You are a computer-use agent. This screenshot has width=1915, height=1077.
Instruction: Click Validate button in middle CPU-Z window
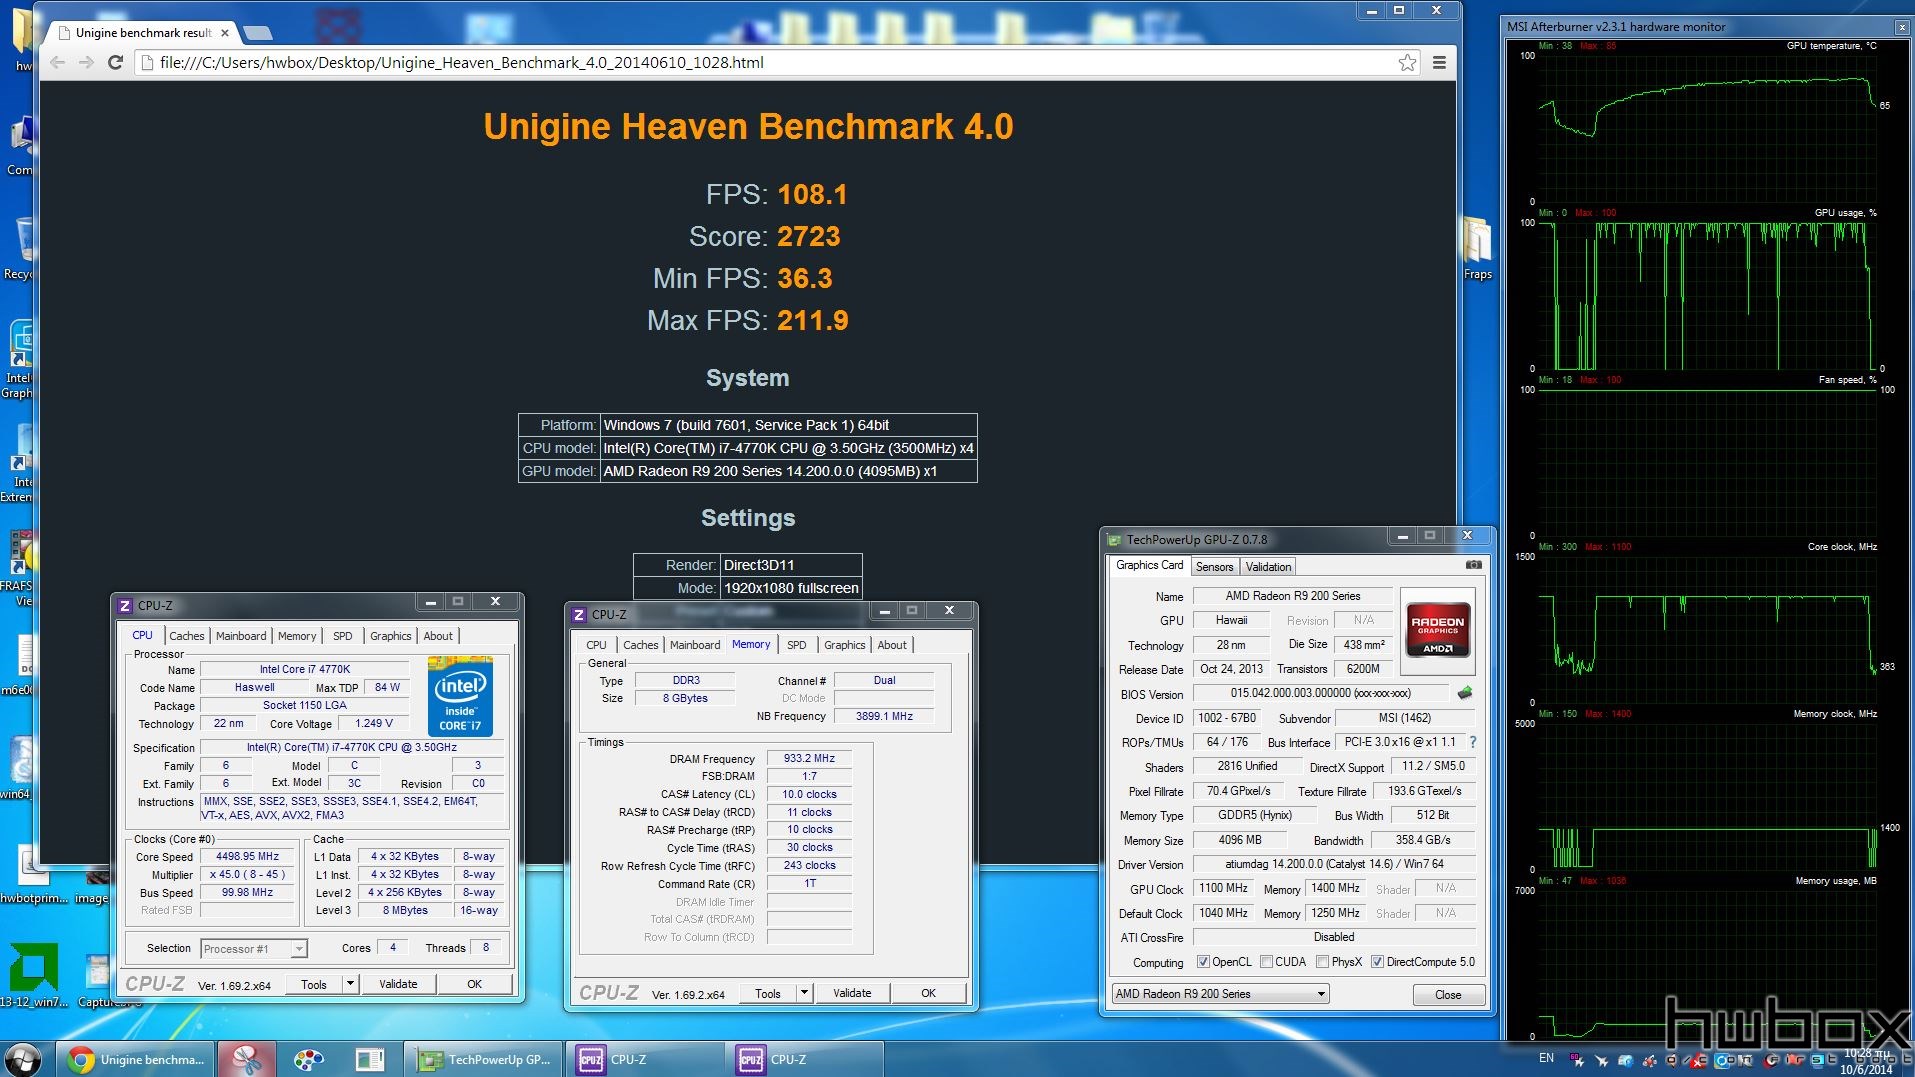(x=852, y=993)
